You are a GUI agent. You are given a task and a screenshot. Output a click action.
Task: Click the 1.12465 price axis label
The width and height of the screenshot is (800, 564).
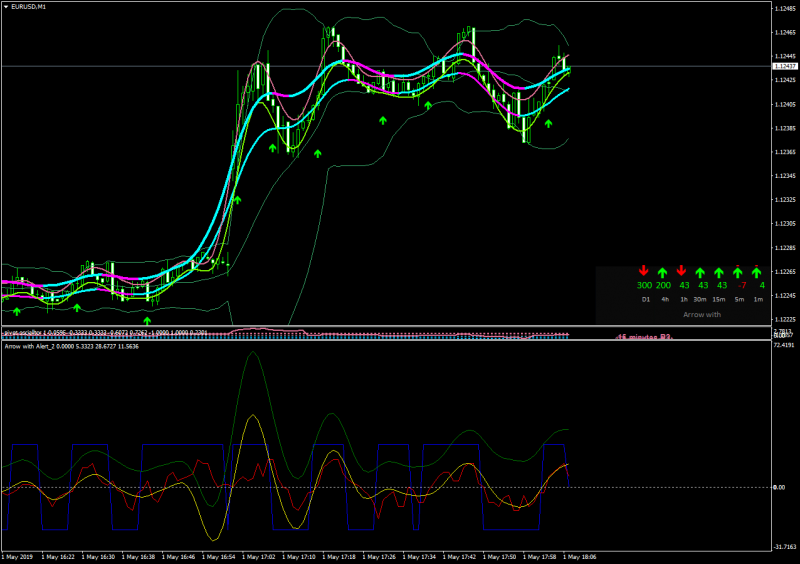coord(785,33)
